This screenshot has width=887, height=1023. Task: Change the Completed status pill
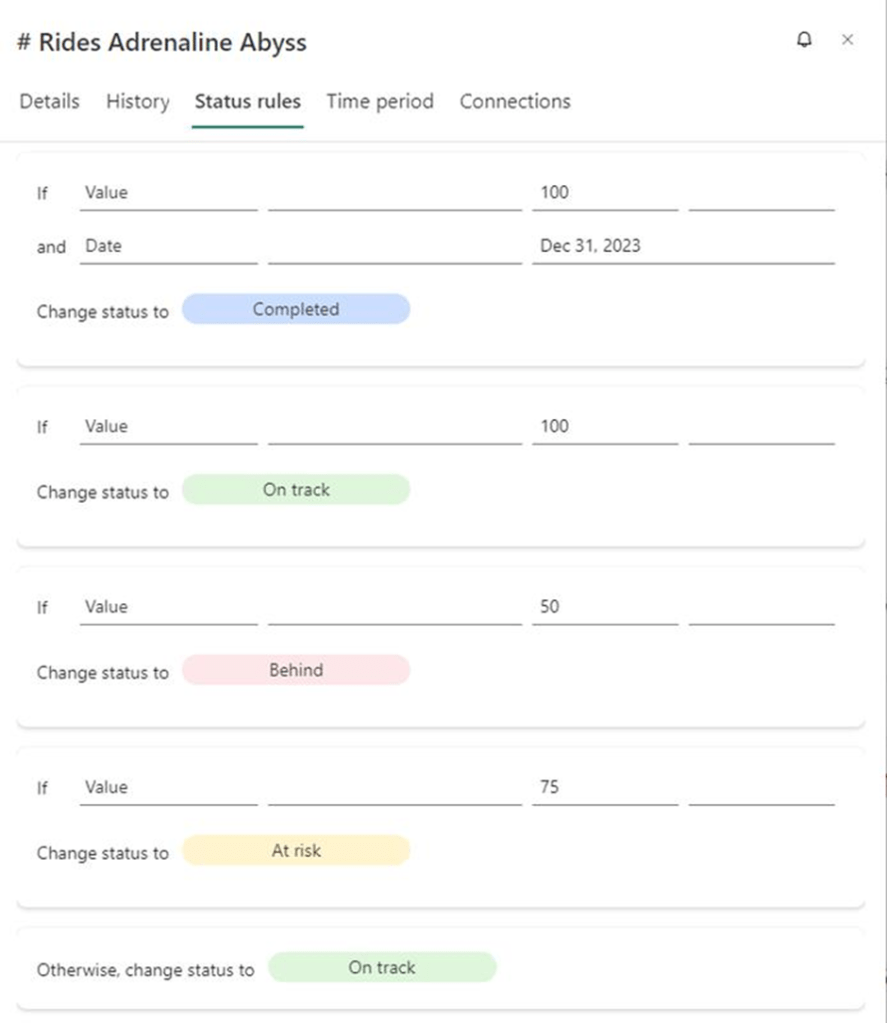(x=295, y=309)
